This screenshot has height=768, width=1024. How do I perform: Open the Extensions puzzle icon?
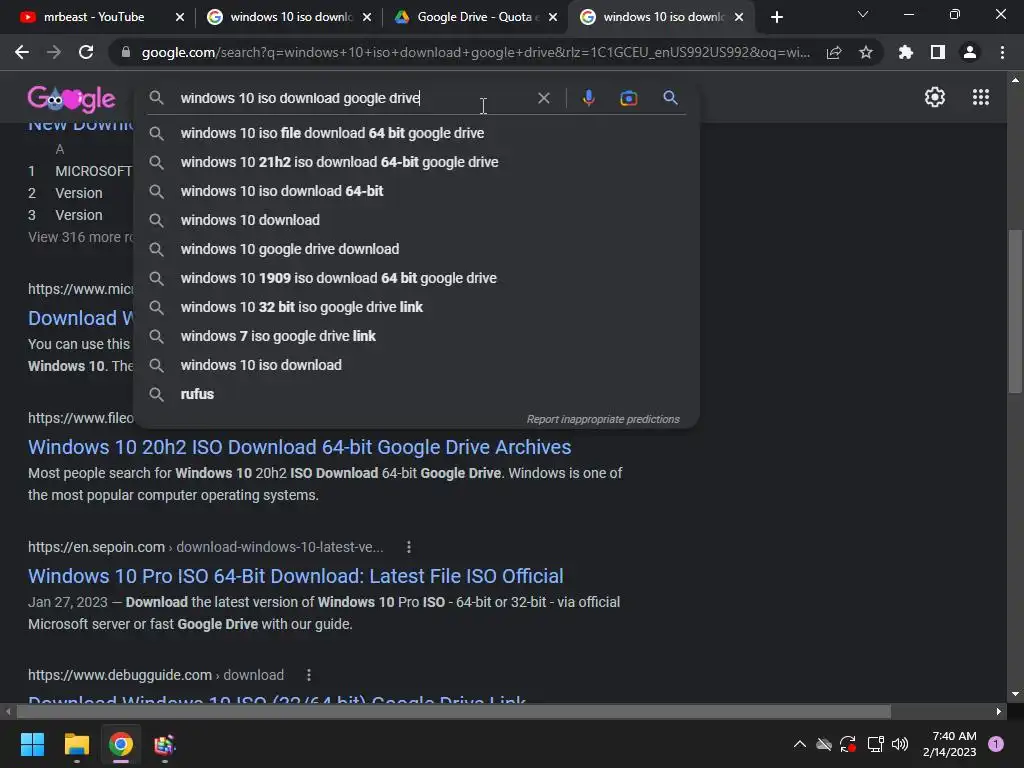(906, 52)
